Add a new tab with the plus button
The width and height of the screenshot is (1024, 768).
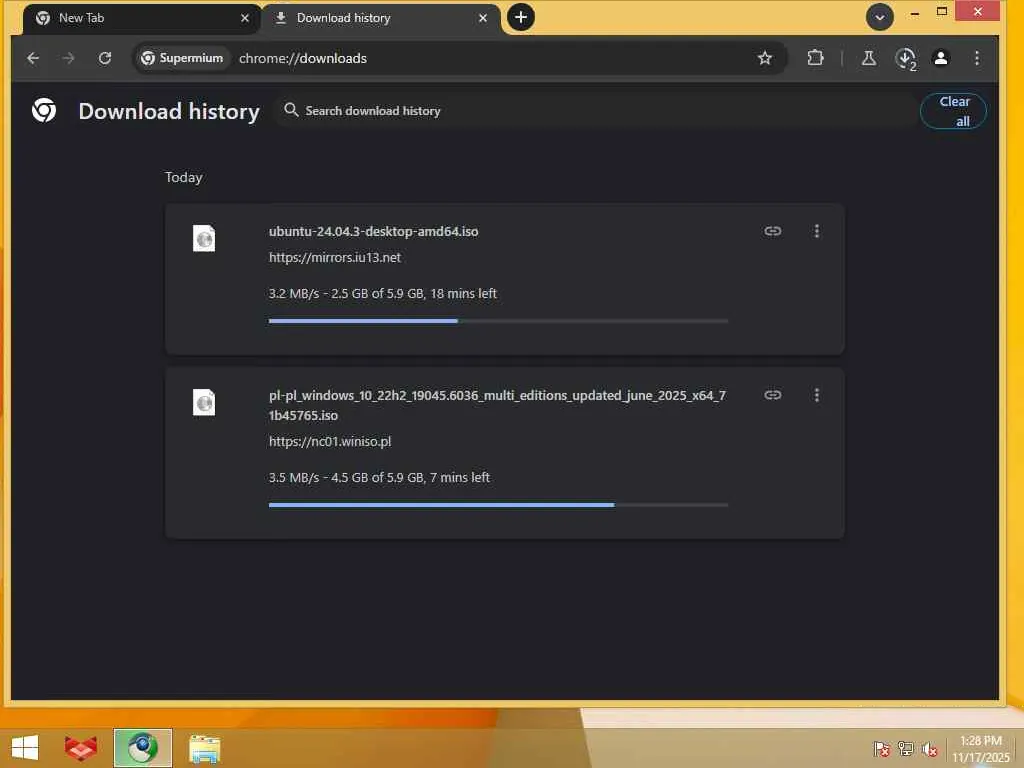click(x=520, y=17)
